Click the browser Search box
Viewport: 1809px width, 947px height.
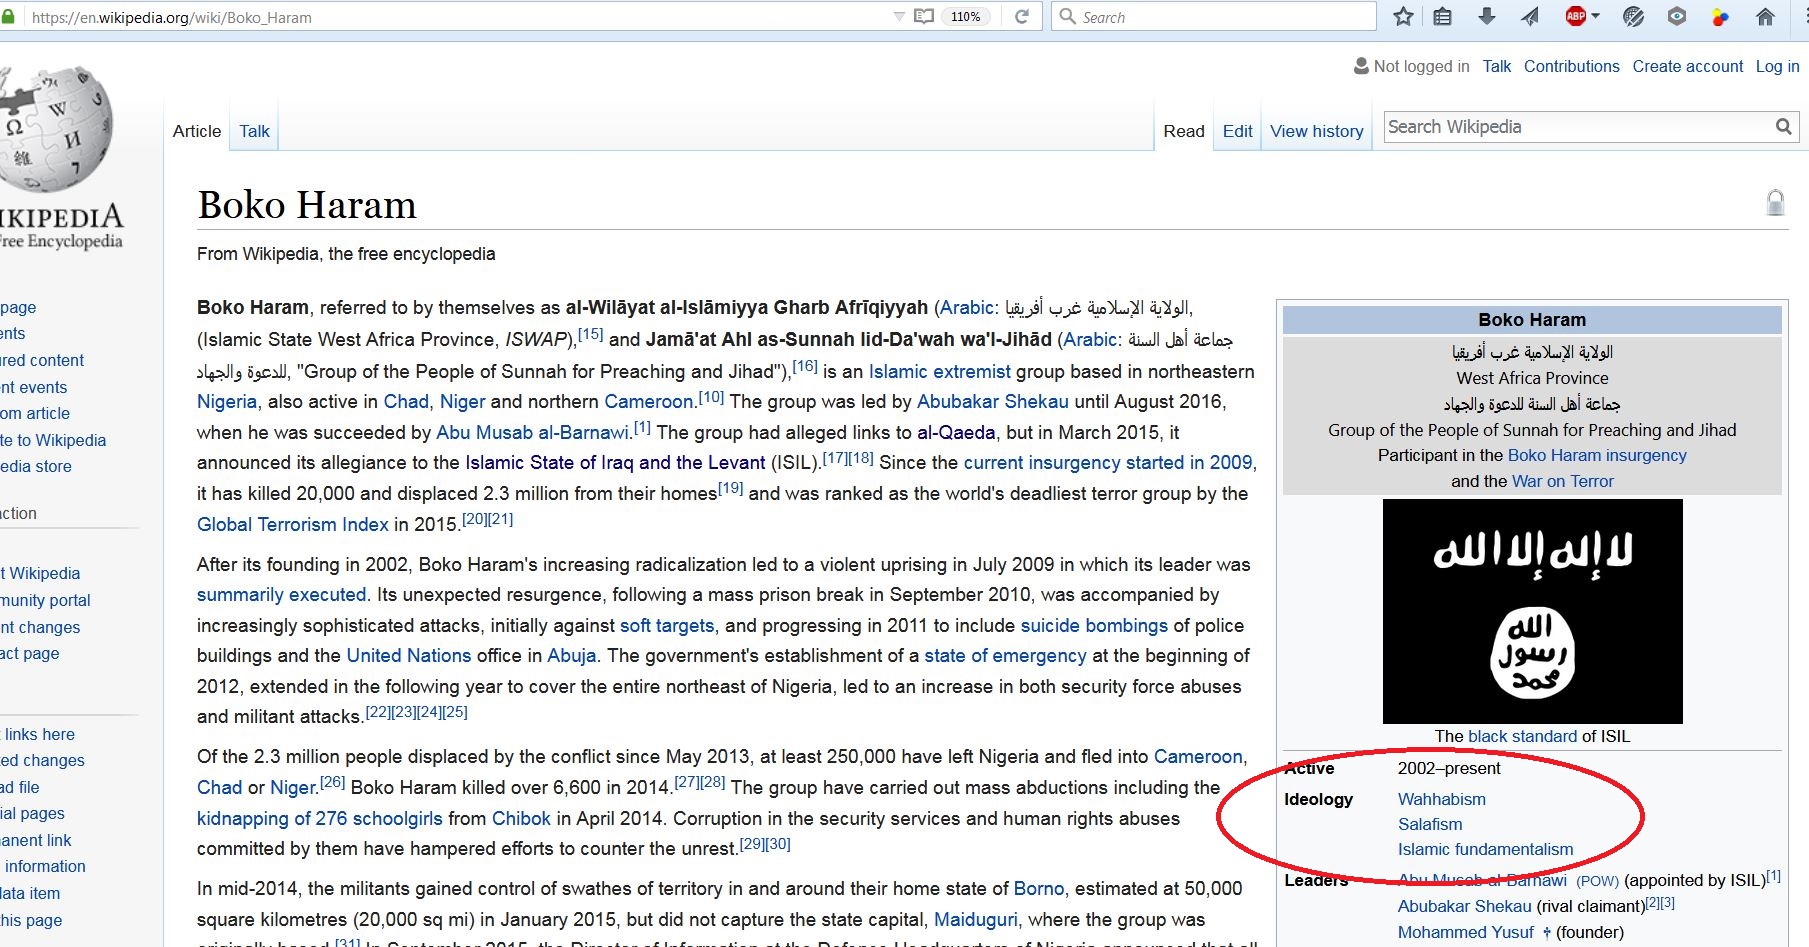pos(1214,17)
